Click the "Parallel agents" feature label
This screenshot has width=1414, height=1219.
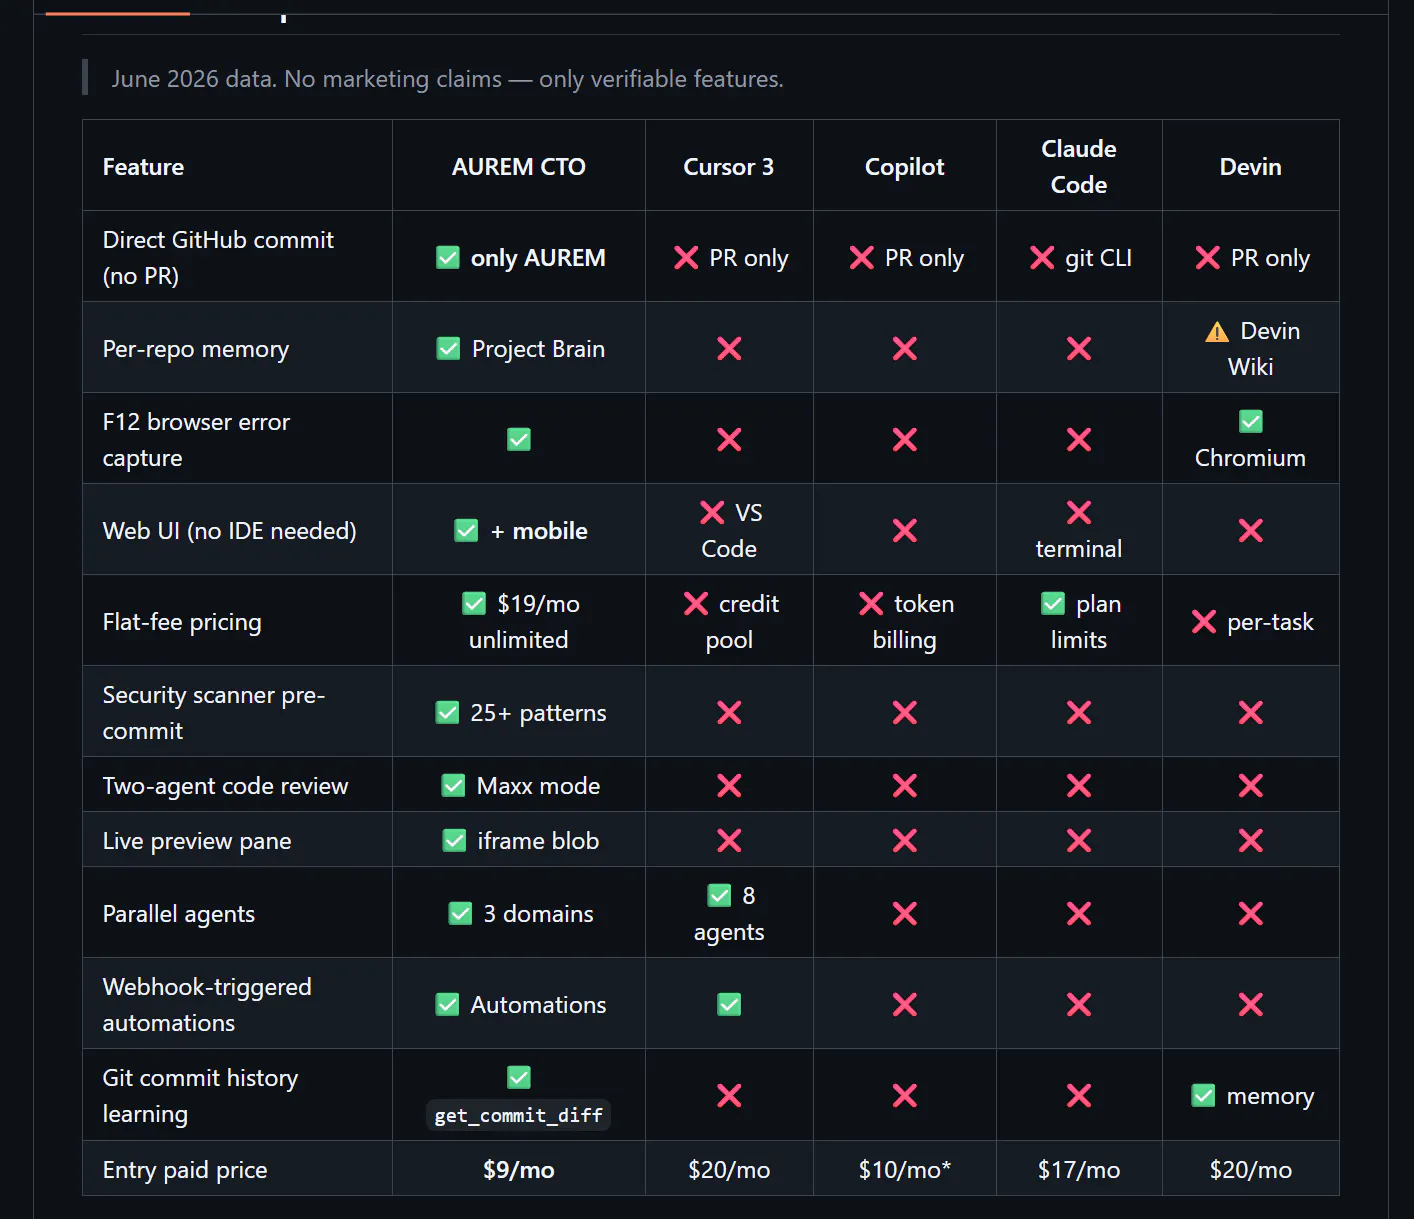pos(179,914)
